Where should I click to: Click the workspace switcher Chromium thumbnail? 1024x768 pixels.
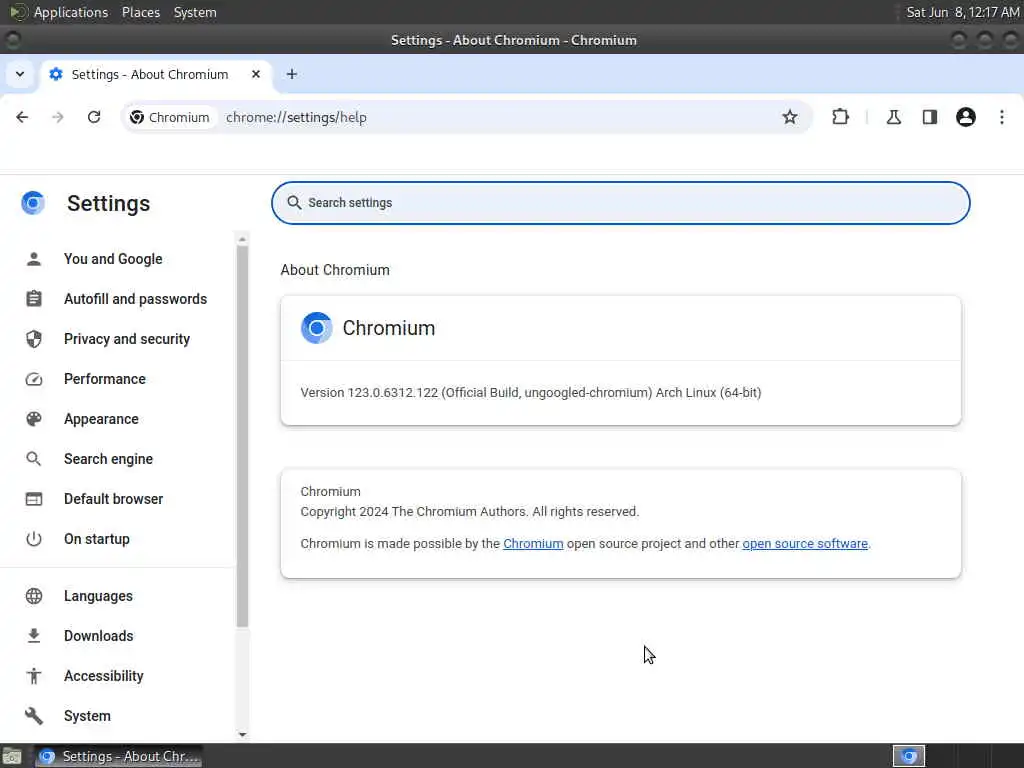[x=909, y=756]
